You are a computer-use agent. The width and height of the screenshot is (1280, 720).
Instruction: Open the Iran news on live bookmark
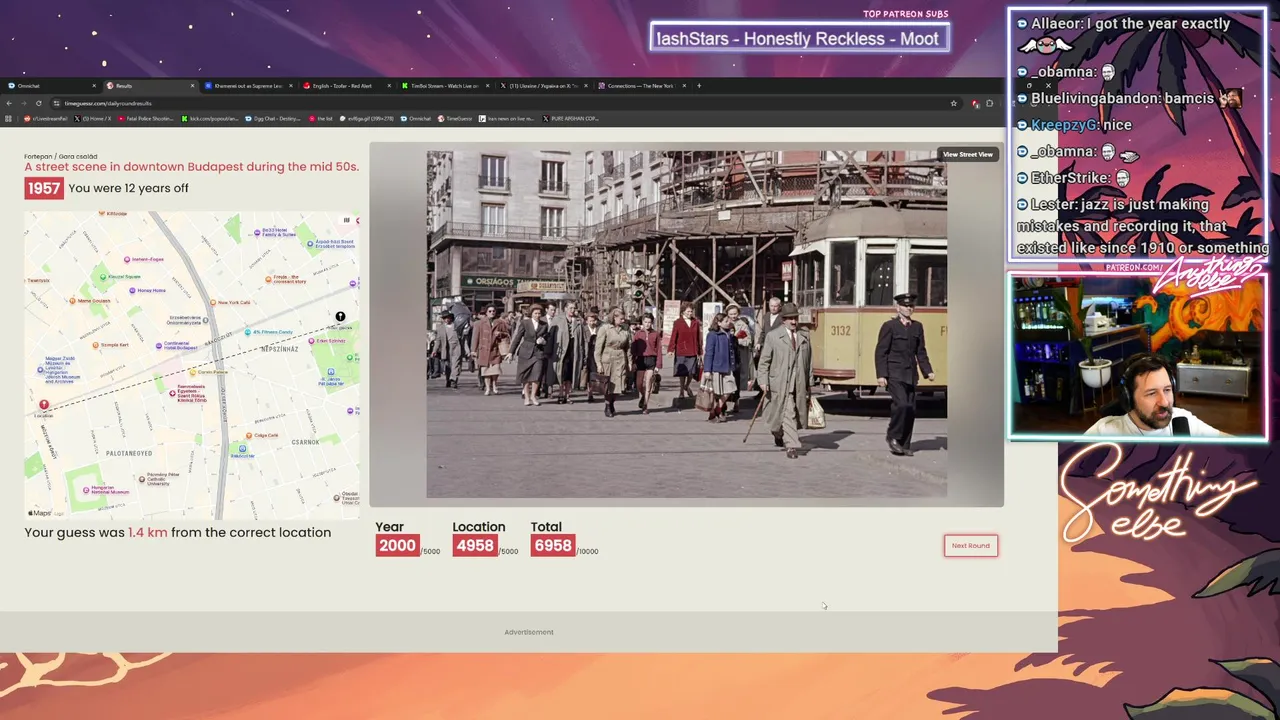[507, 118]
